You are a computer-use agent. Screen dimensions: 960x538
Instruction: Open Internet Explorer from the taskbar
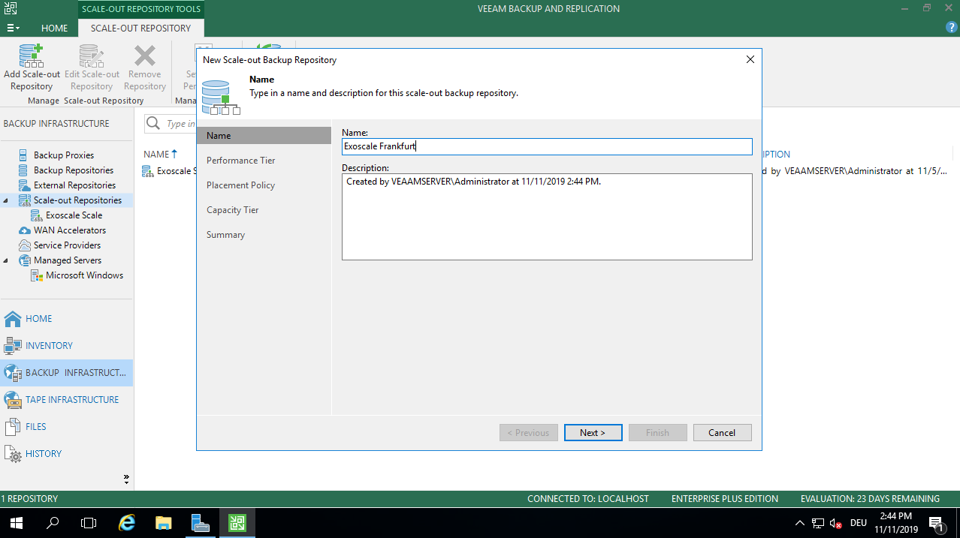pos(127,523)
